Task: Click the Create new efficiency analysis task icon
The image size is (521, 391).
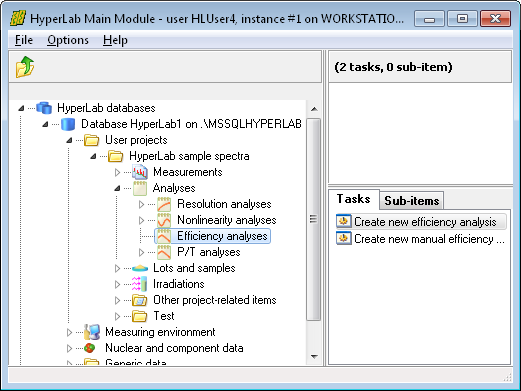Action: tap(344, 221)
